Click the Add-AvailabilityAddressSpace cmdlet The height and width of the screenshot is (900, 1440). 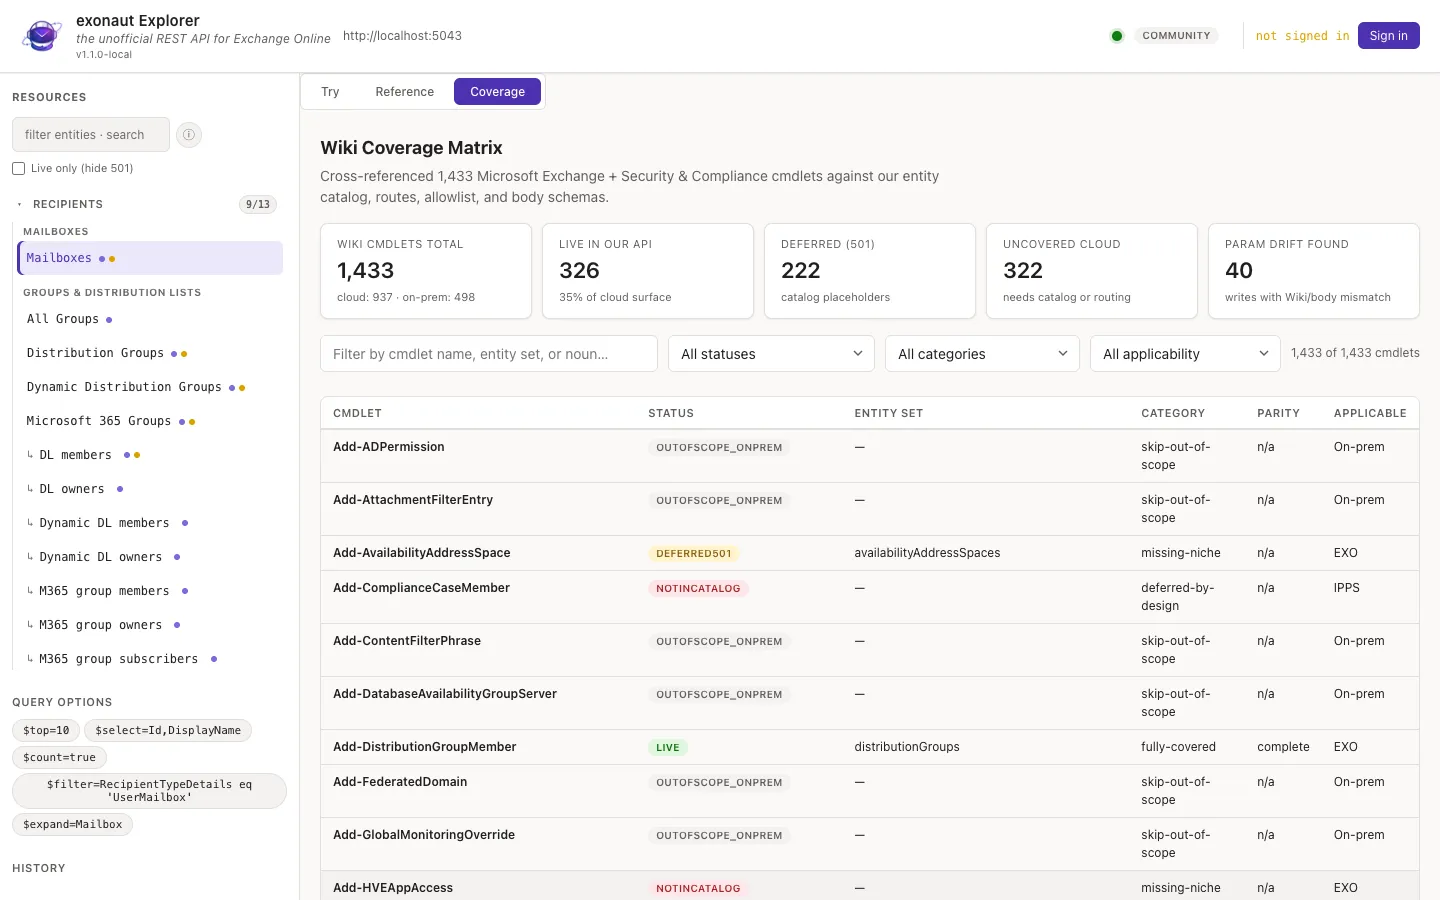pyautogui.click(x=422, y=553)
